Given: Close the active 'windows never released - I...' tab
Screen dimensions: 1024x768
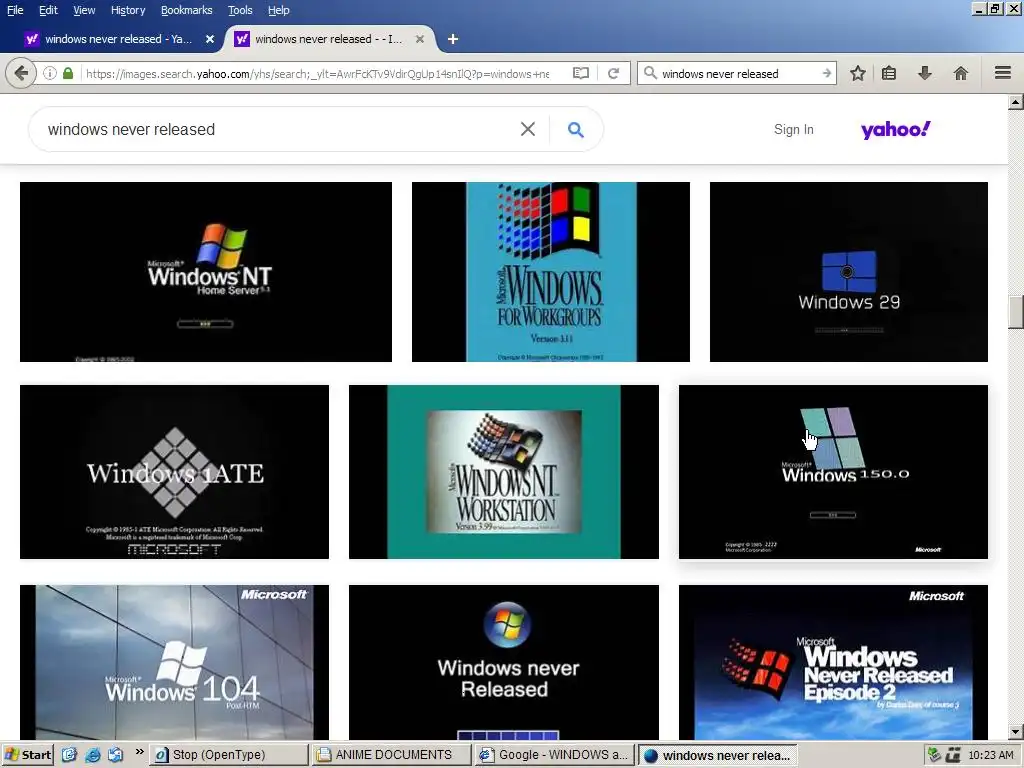Looking at the screenshot, I should pos(420,39).
